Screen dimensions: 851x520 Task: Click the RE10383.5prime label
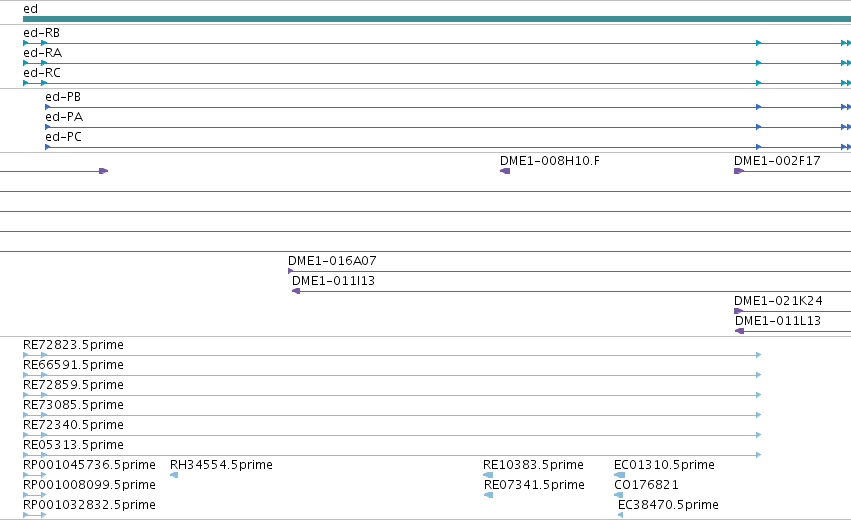pyautogui.click(x=533, y=465)
